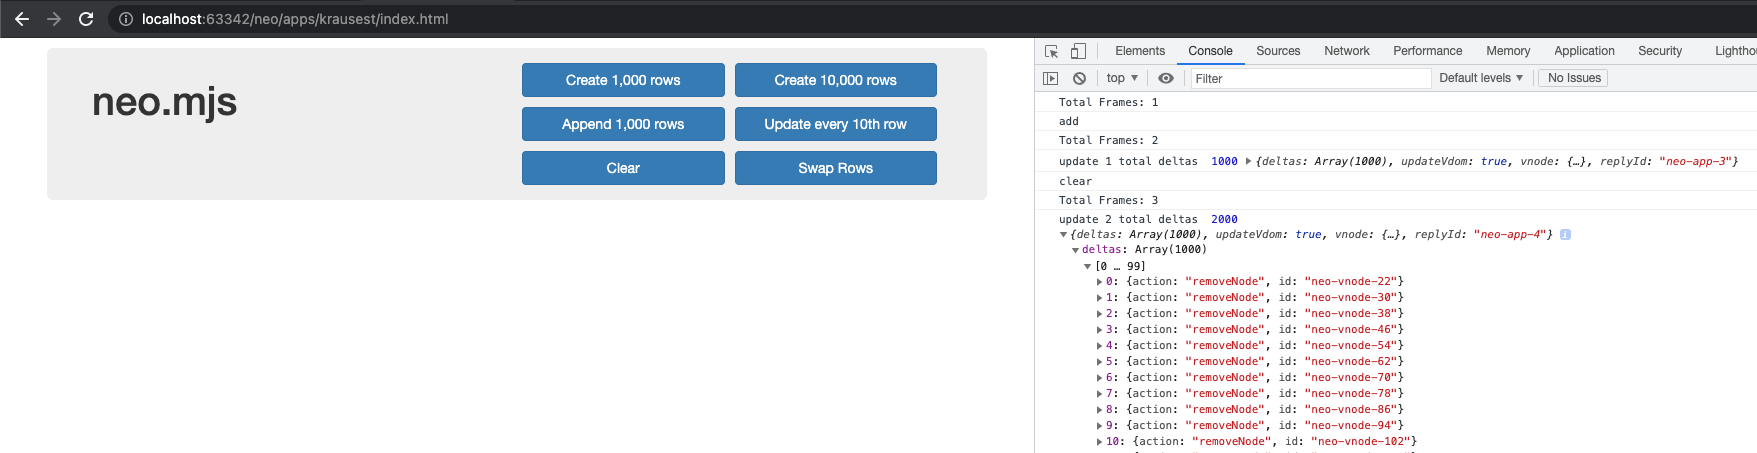This screenshot has height=453, width=1757.
Task: Click Append 1,000 rows button
Action: 623,124
